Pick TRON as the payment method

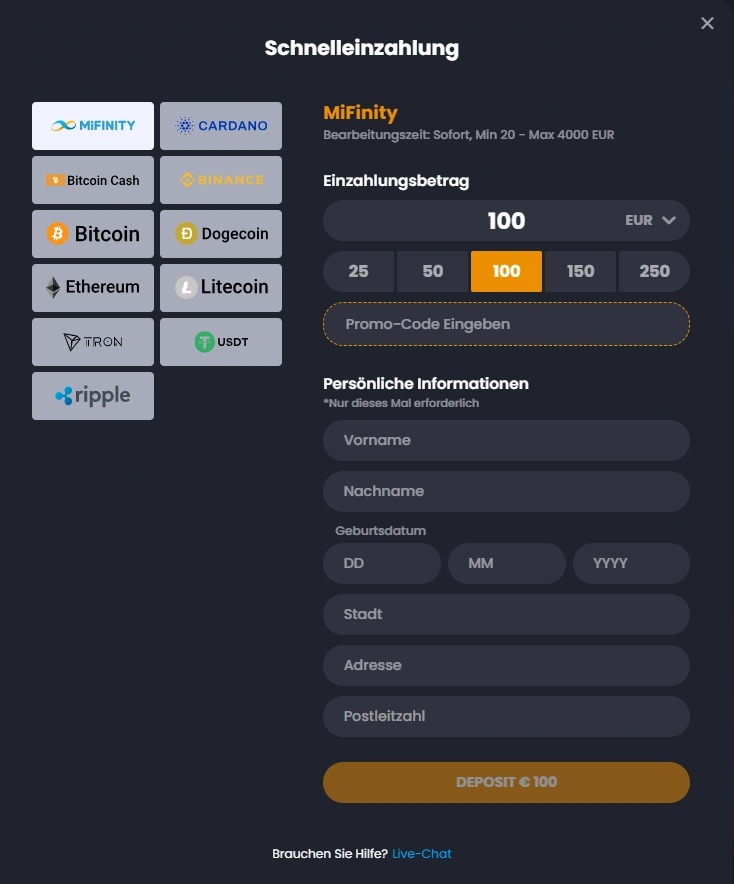click(92, 342)
